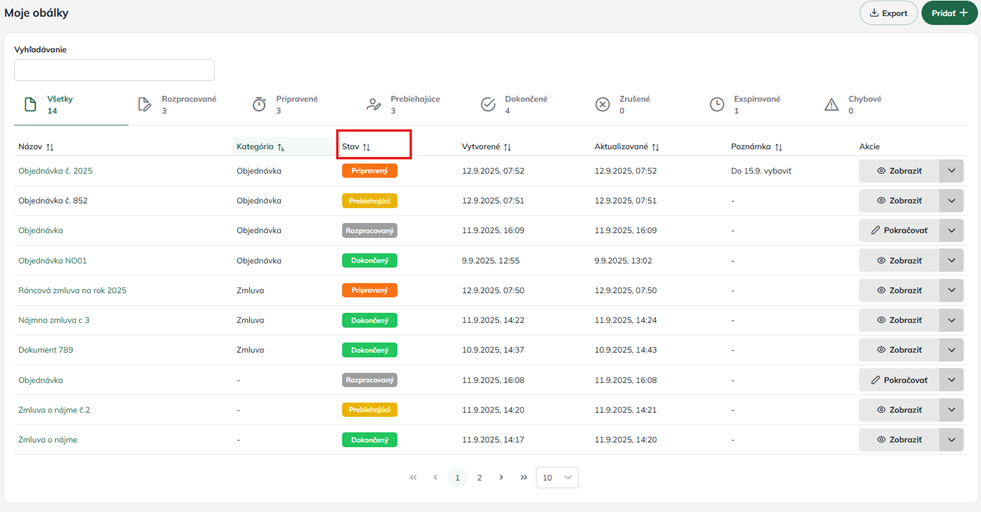The height and width of the screenshot is (512, 981).
Task: Click the Pridať button
Action: coord(948,13)
